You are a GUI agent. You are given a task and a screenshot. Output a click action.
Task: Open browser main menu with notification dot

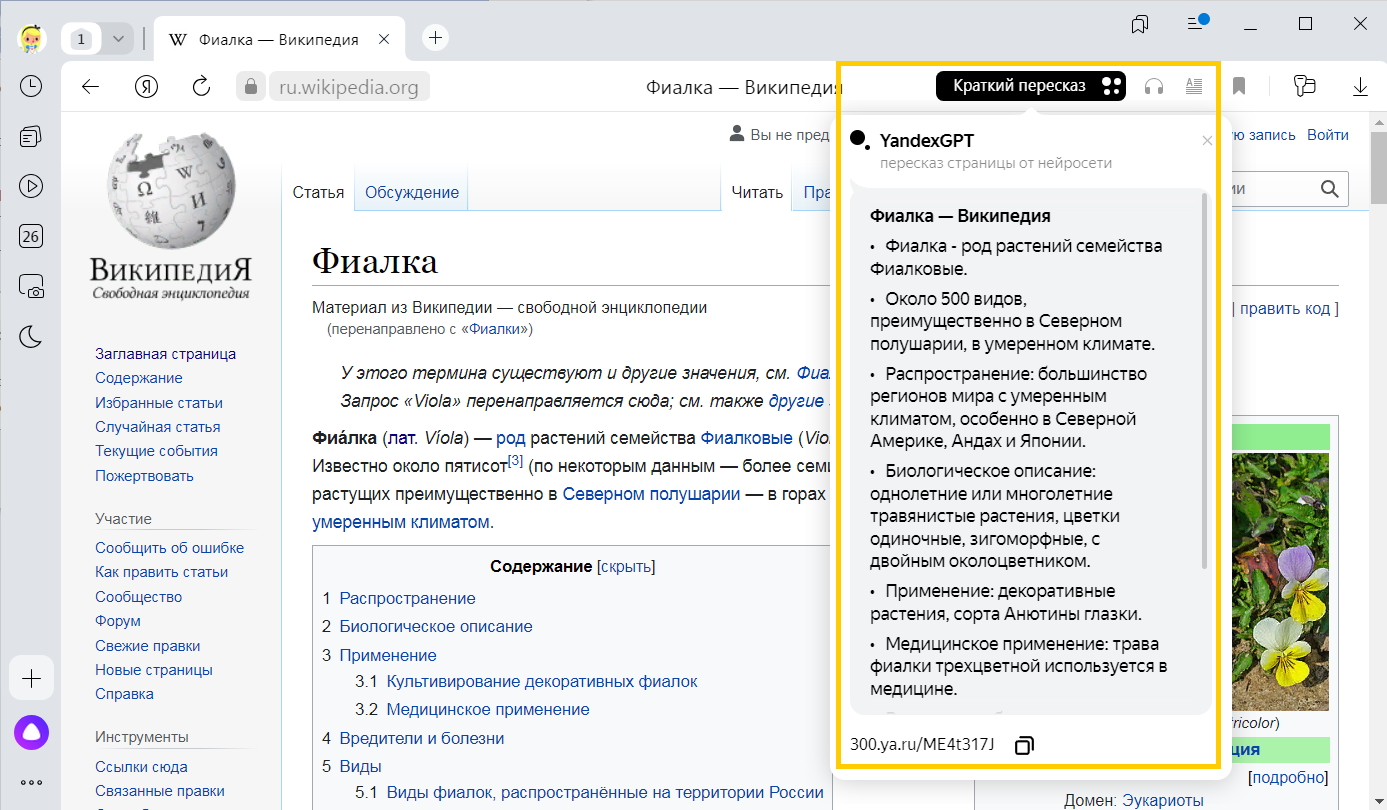(x=1196, y=22)
